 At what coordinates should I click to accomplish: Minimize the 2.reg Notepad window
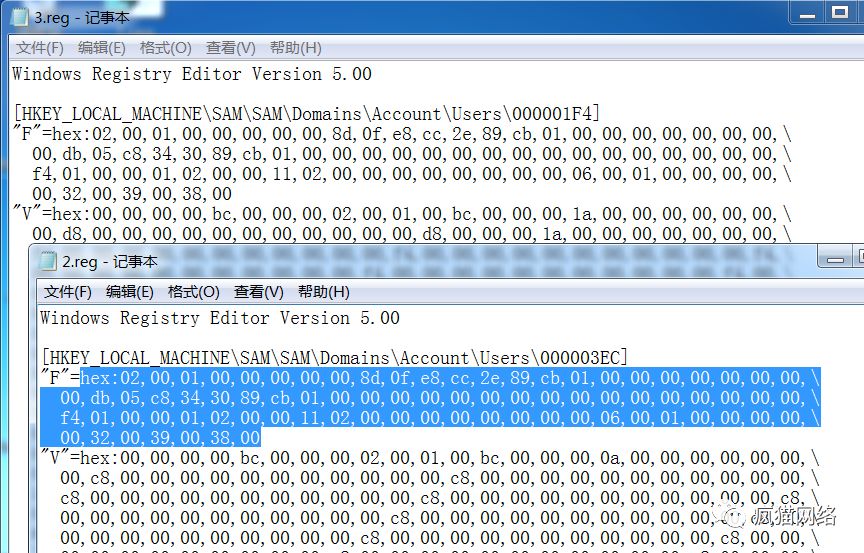click(x=835, y=258)
